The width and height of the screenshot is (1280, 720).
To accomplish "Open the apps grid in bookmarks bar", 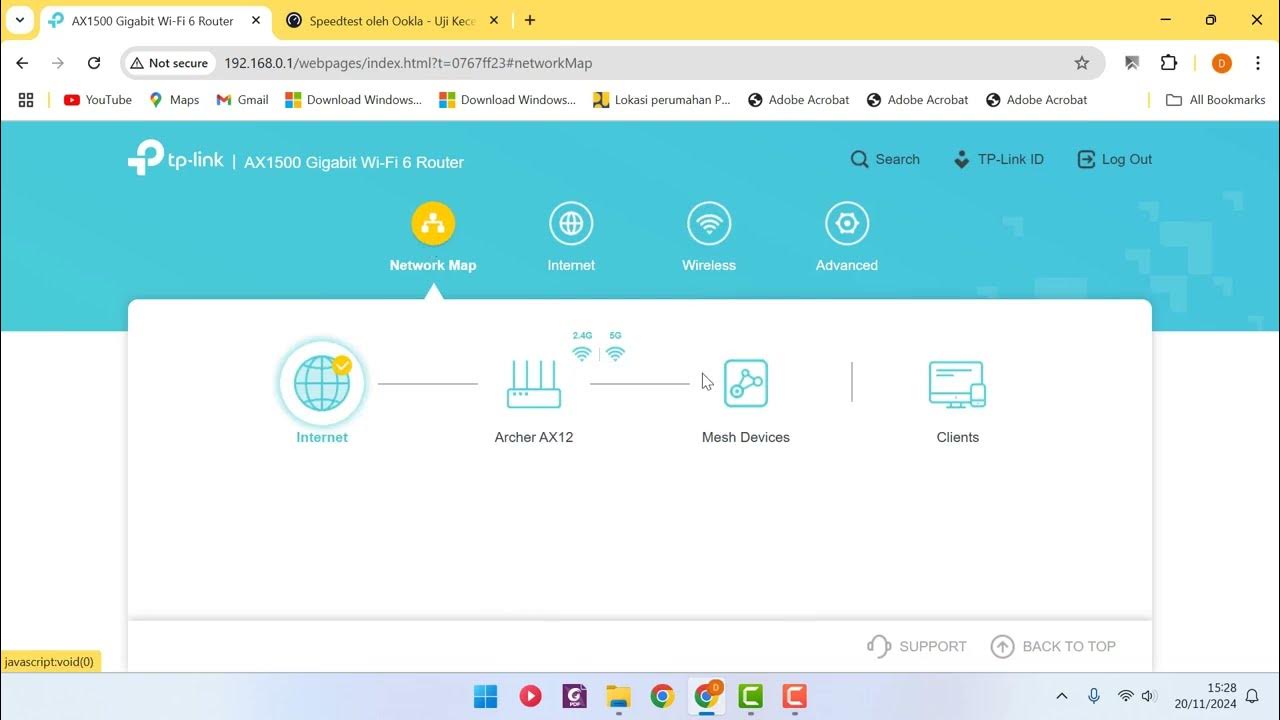I will [x=26, y=100].
